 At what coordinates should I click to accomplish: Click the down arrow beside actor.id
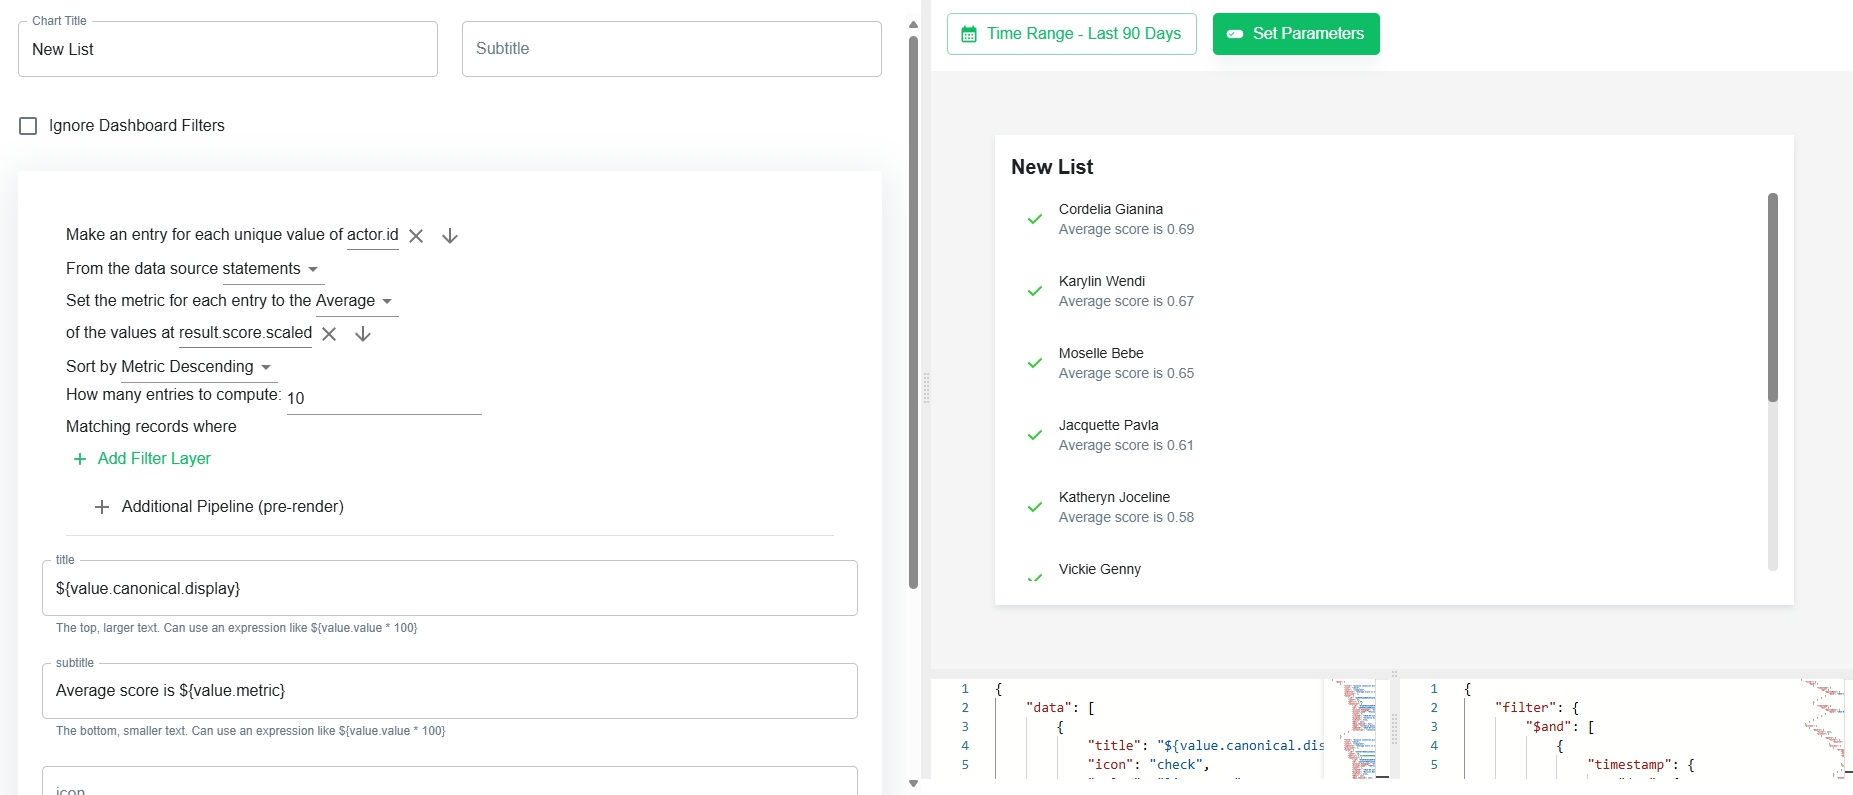coord(450,236)
